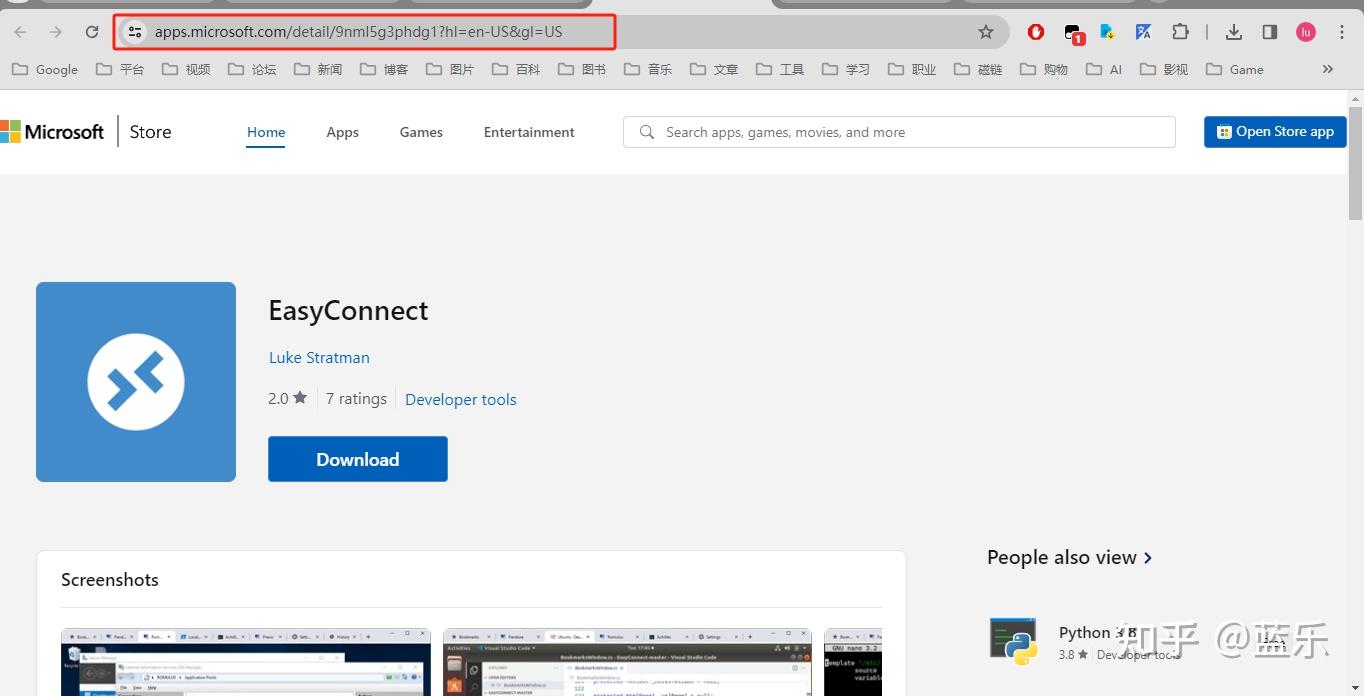1364x696 pixels.
Task: Click the store search input field
Action: point(898,131)
